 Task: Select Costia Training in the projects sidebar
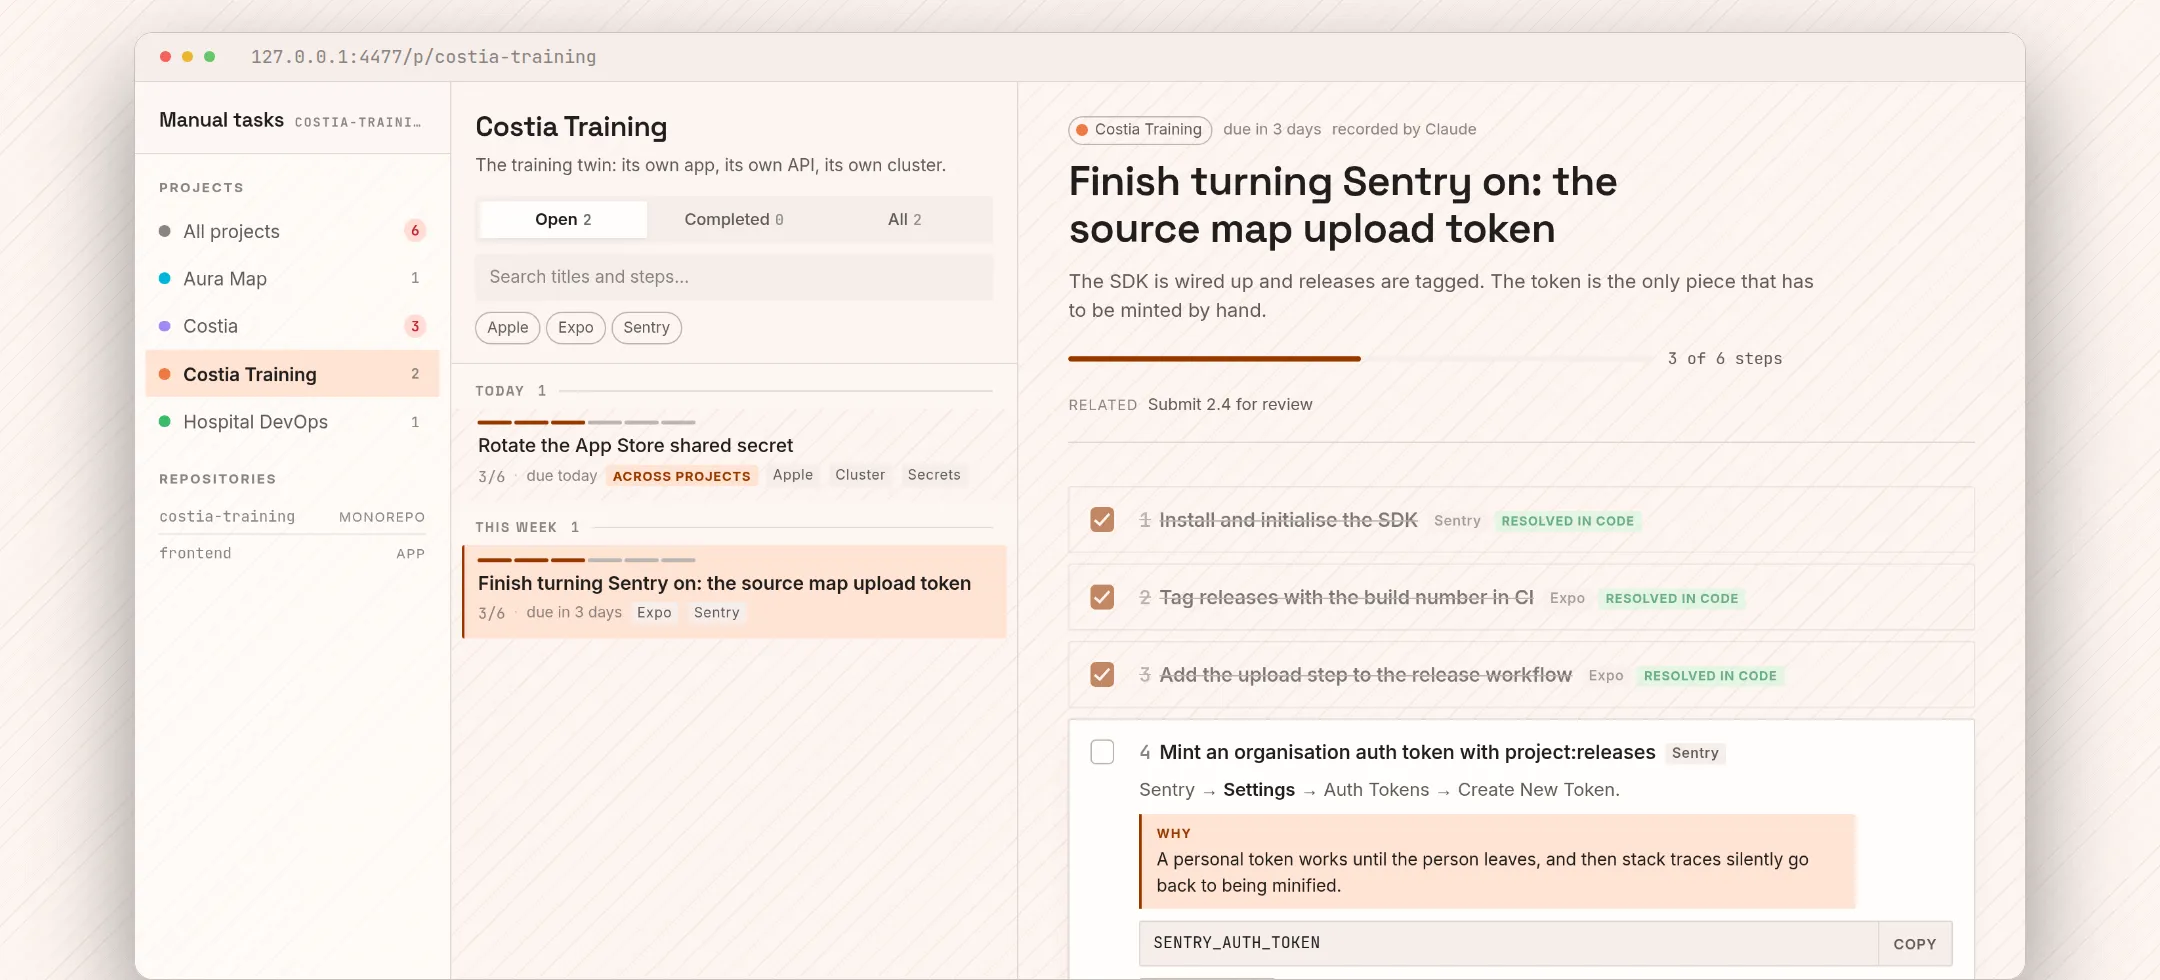292,374
